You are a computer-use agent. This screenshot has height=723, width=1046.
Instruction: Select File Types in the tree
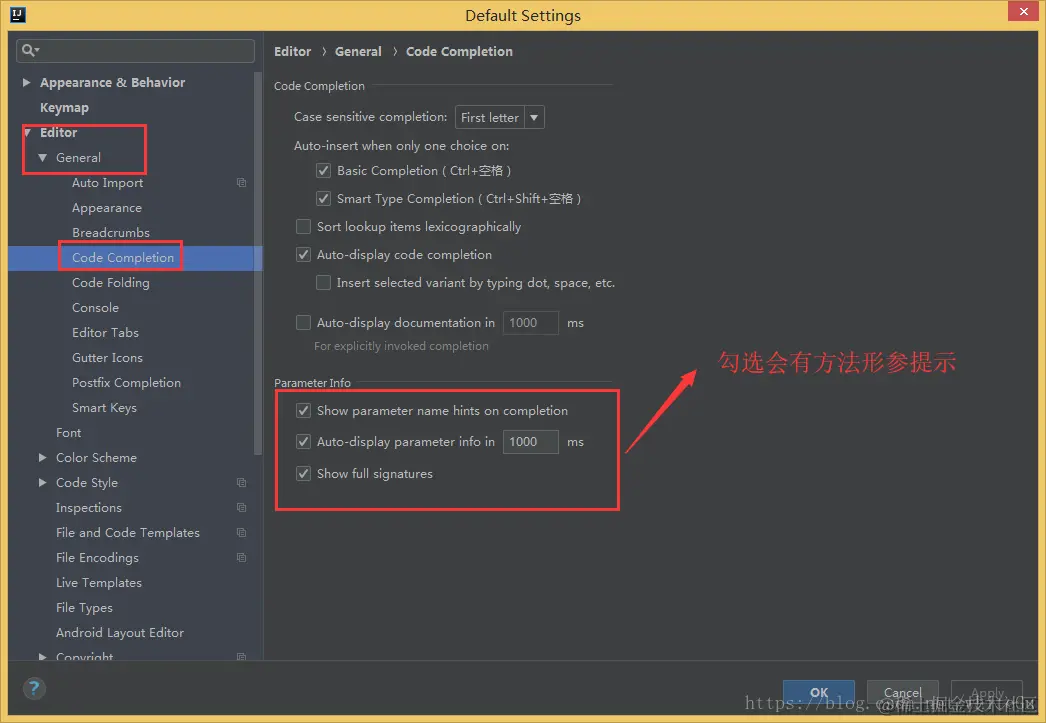coord(84,608)
